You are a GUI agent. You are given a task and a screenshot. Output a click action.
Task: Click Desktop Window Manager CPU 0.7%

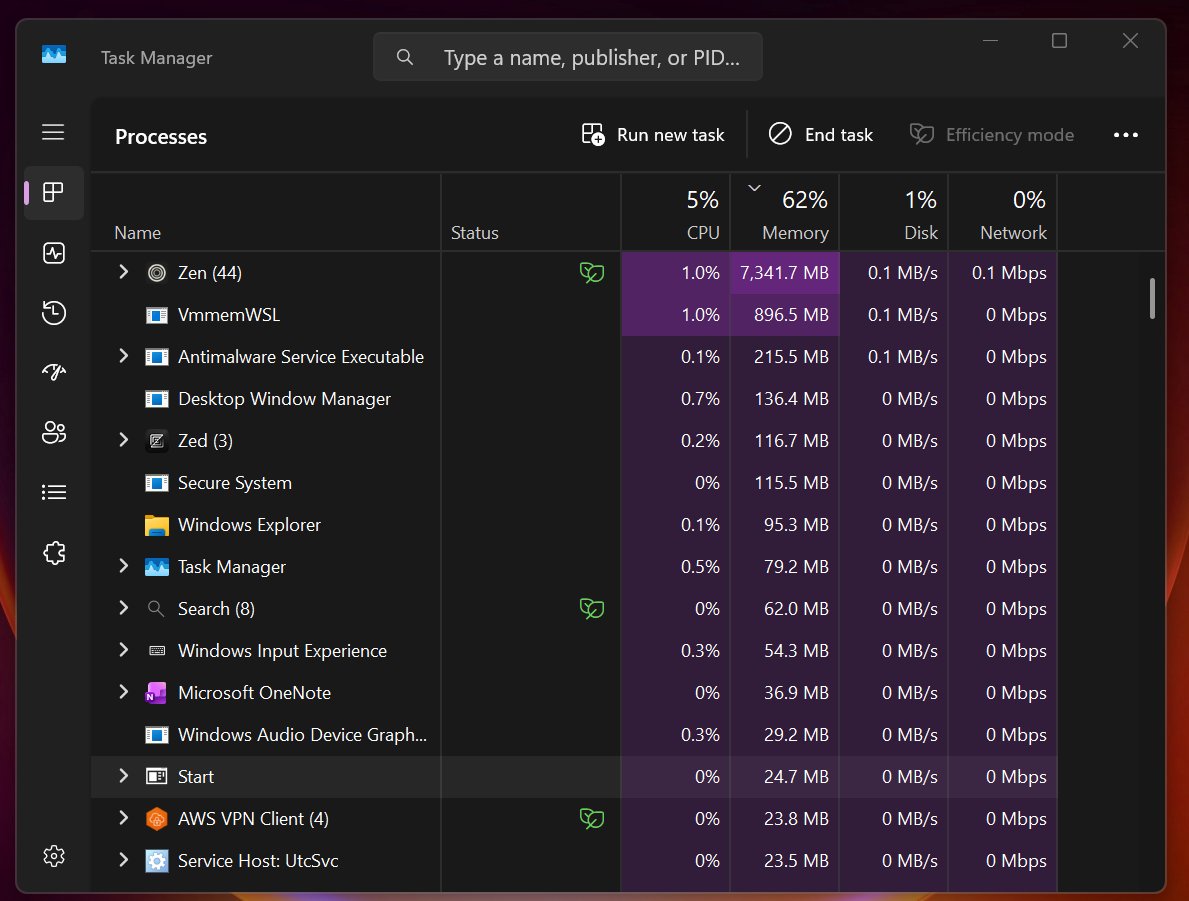click(x=700, y=399)
